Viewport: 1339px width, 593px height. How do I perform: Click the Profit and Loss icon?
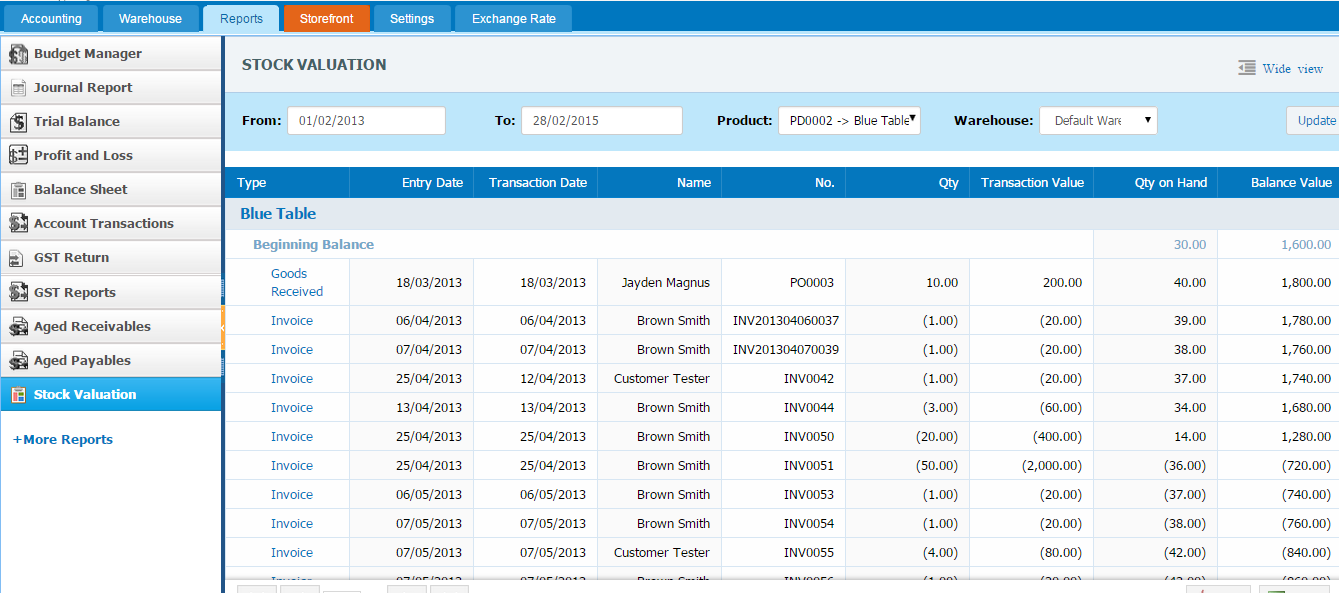pyautogui.click(x=18, y=156)
